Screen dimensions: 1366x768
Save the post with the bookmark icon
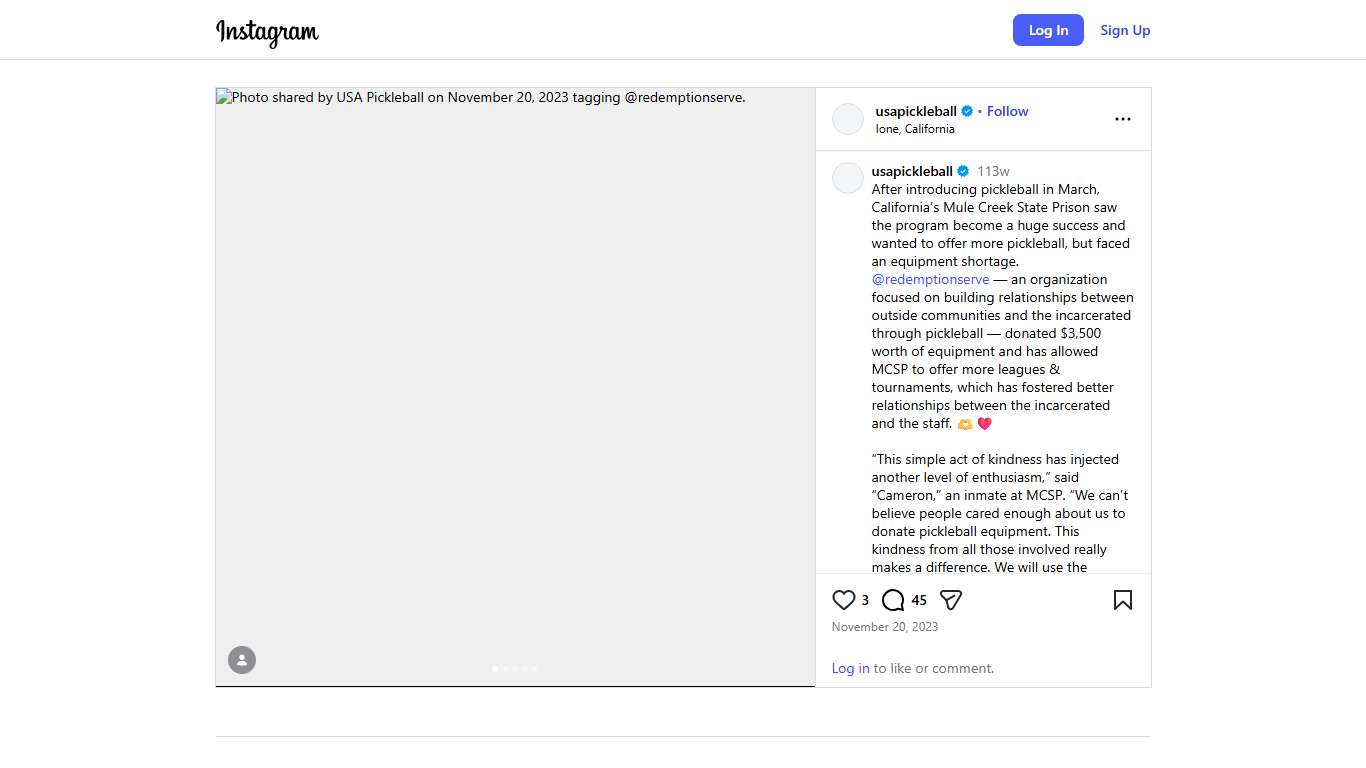[1123, 600]
